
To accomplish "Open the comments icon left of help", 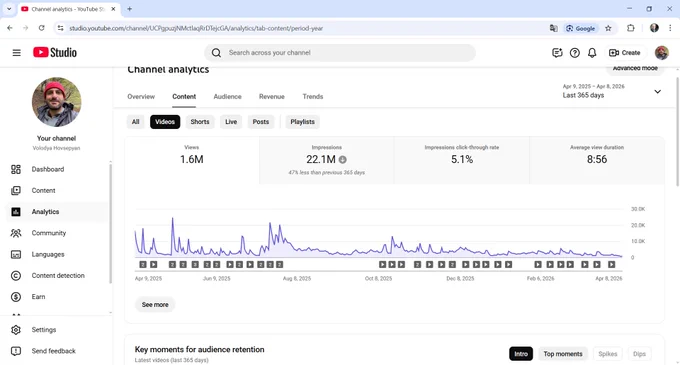I will click(x=557, y=53).
